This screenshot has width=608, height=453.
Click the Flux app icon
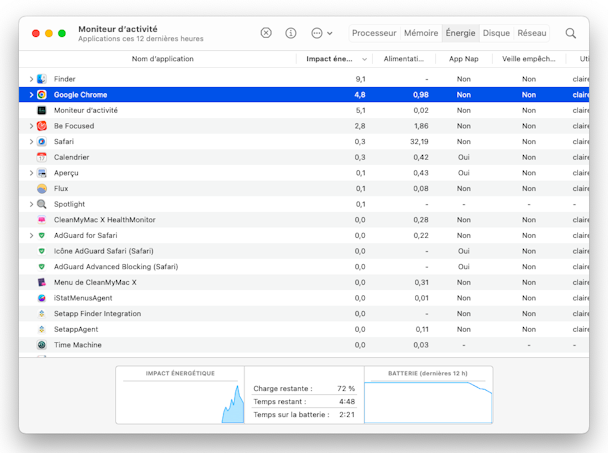(42, 188)
